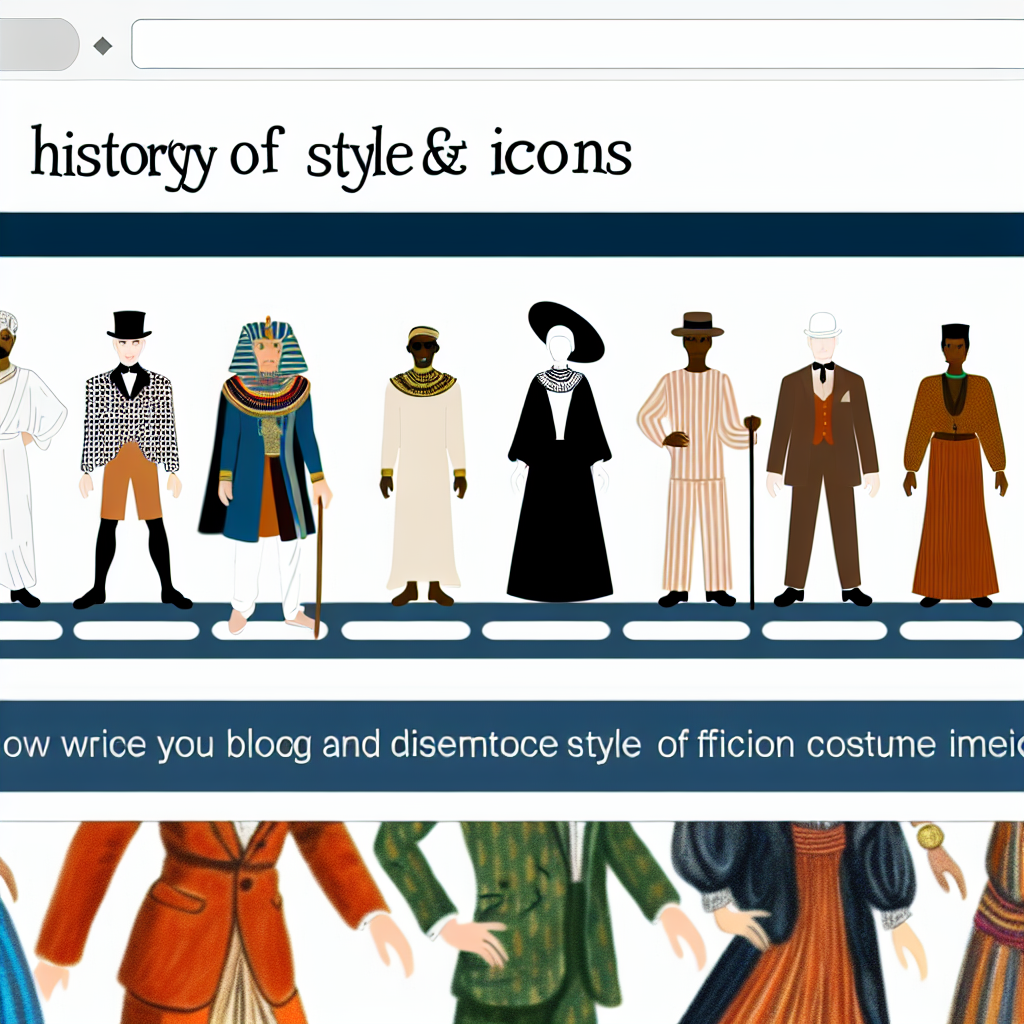Select the brown suit figure with bowler hat
Screen dimensions: 1024x1024
pos(823,460)
